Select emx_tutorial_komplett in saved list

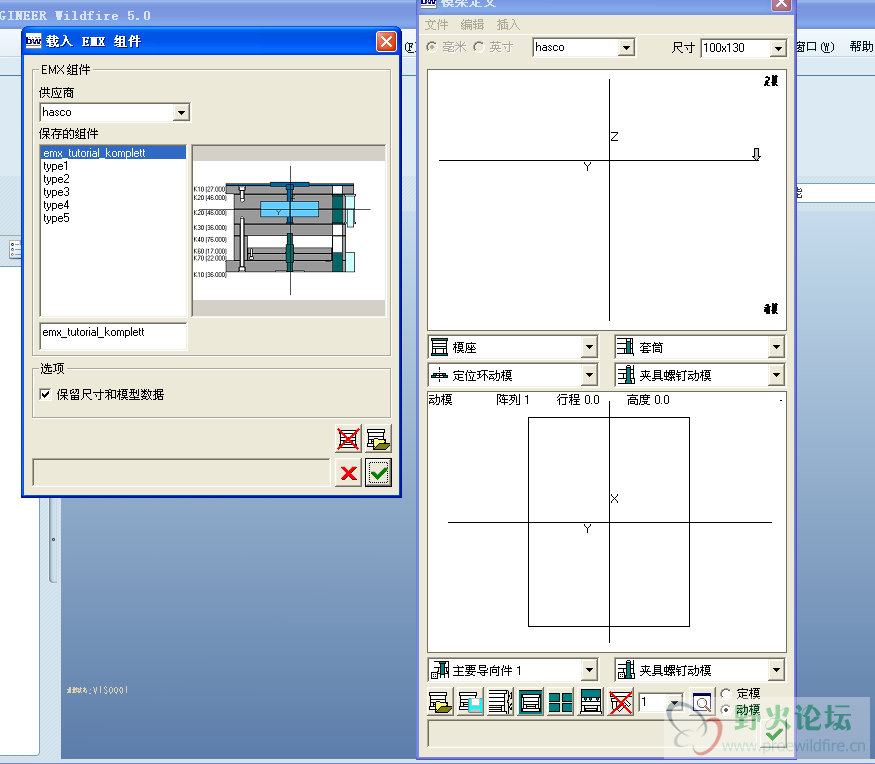113,153
